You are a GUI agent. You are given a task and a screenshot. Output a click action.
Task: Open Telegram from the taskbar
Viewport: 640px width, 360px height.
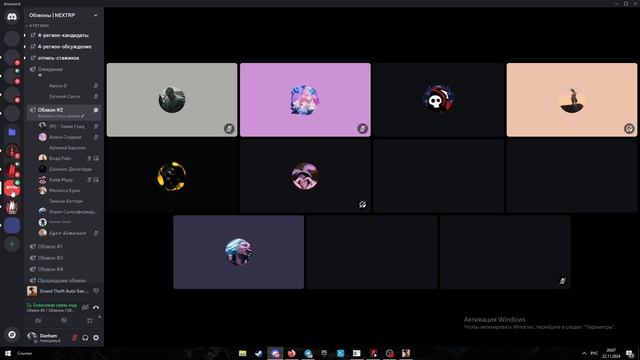click(x=308, y=353)
